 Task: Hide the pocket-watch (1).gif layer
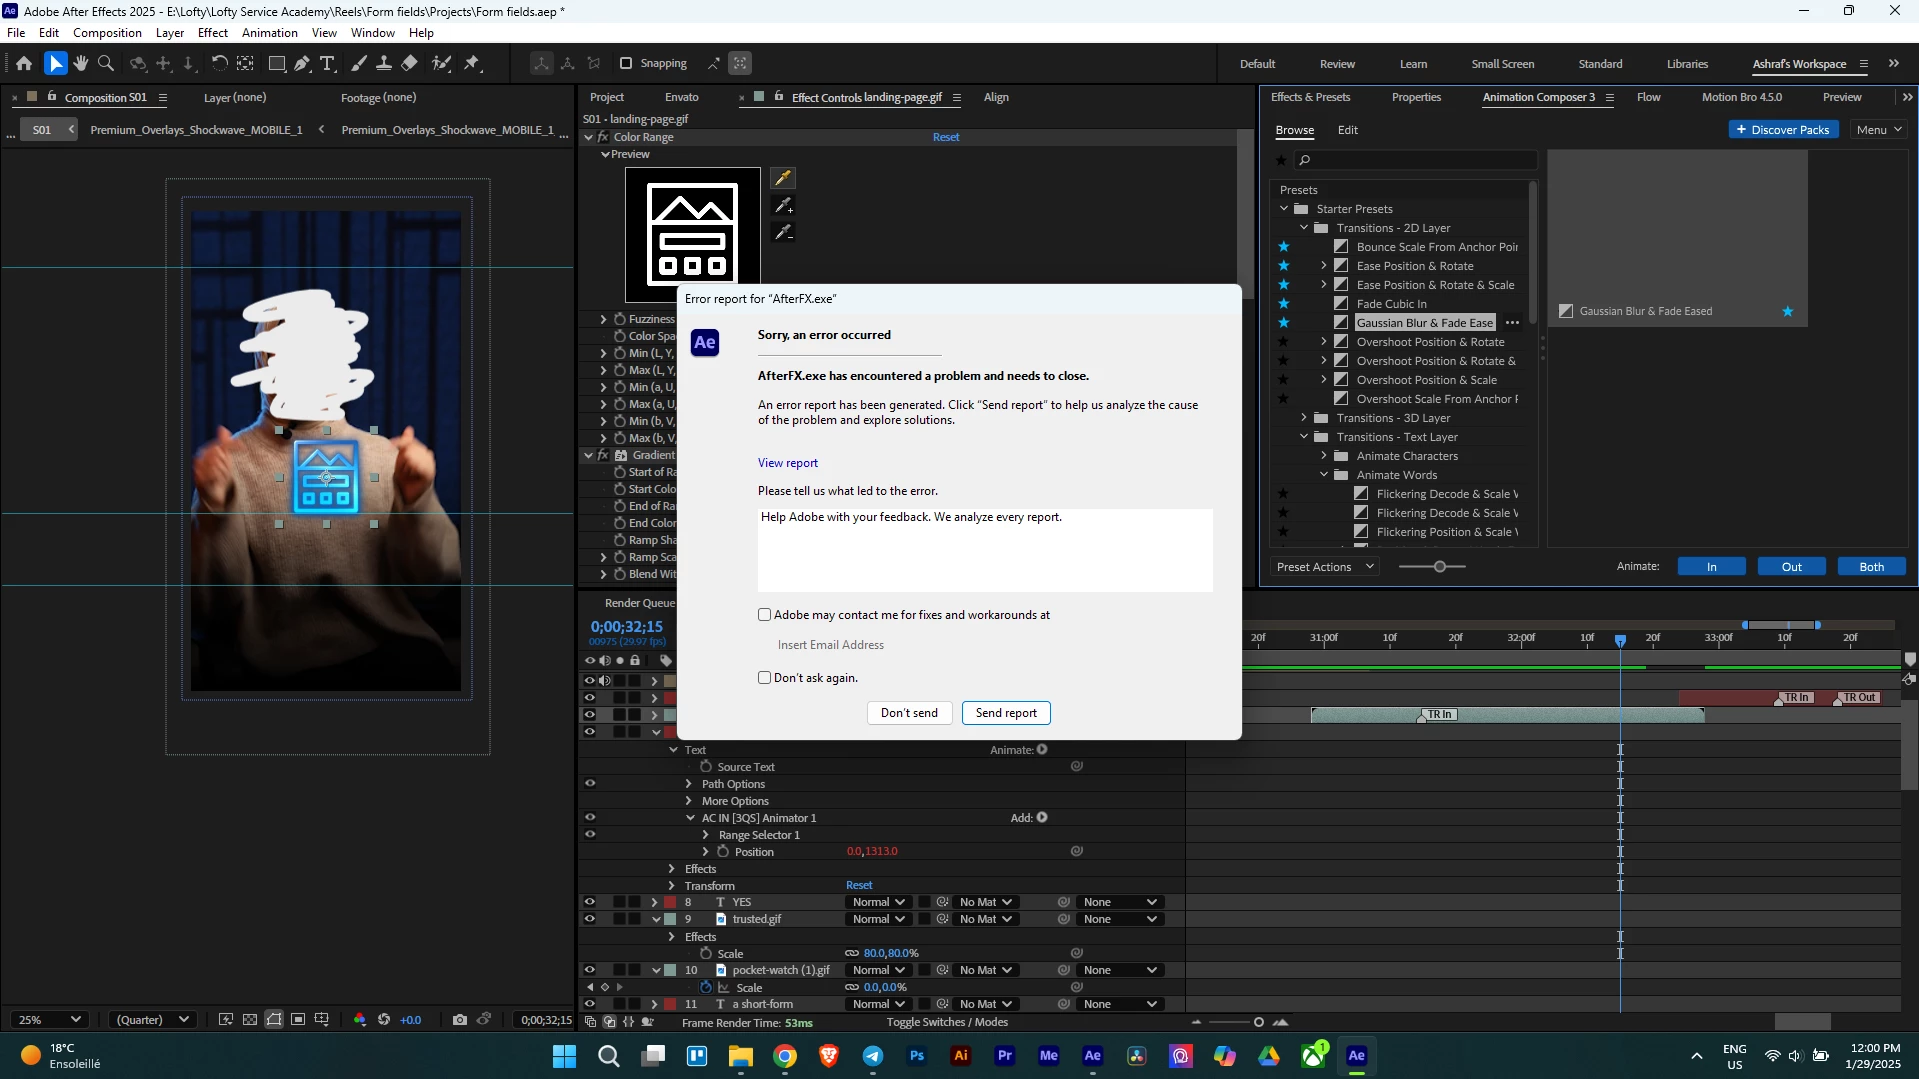click(589, 970)
